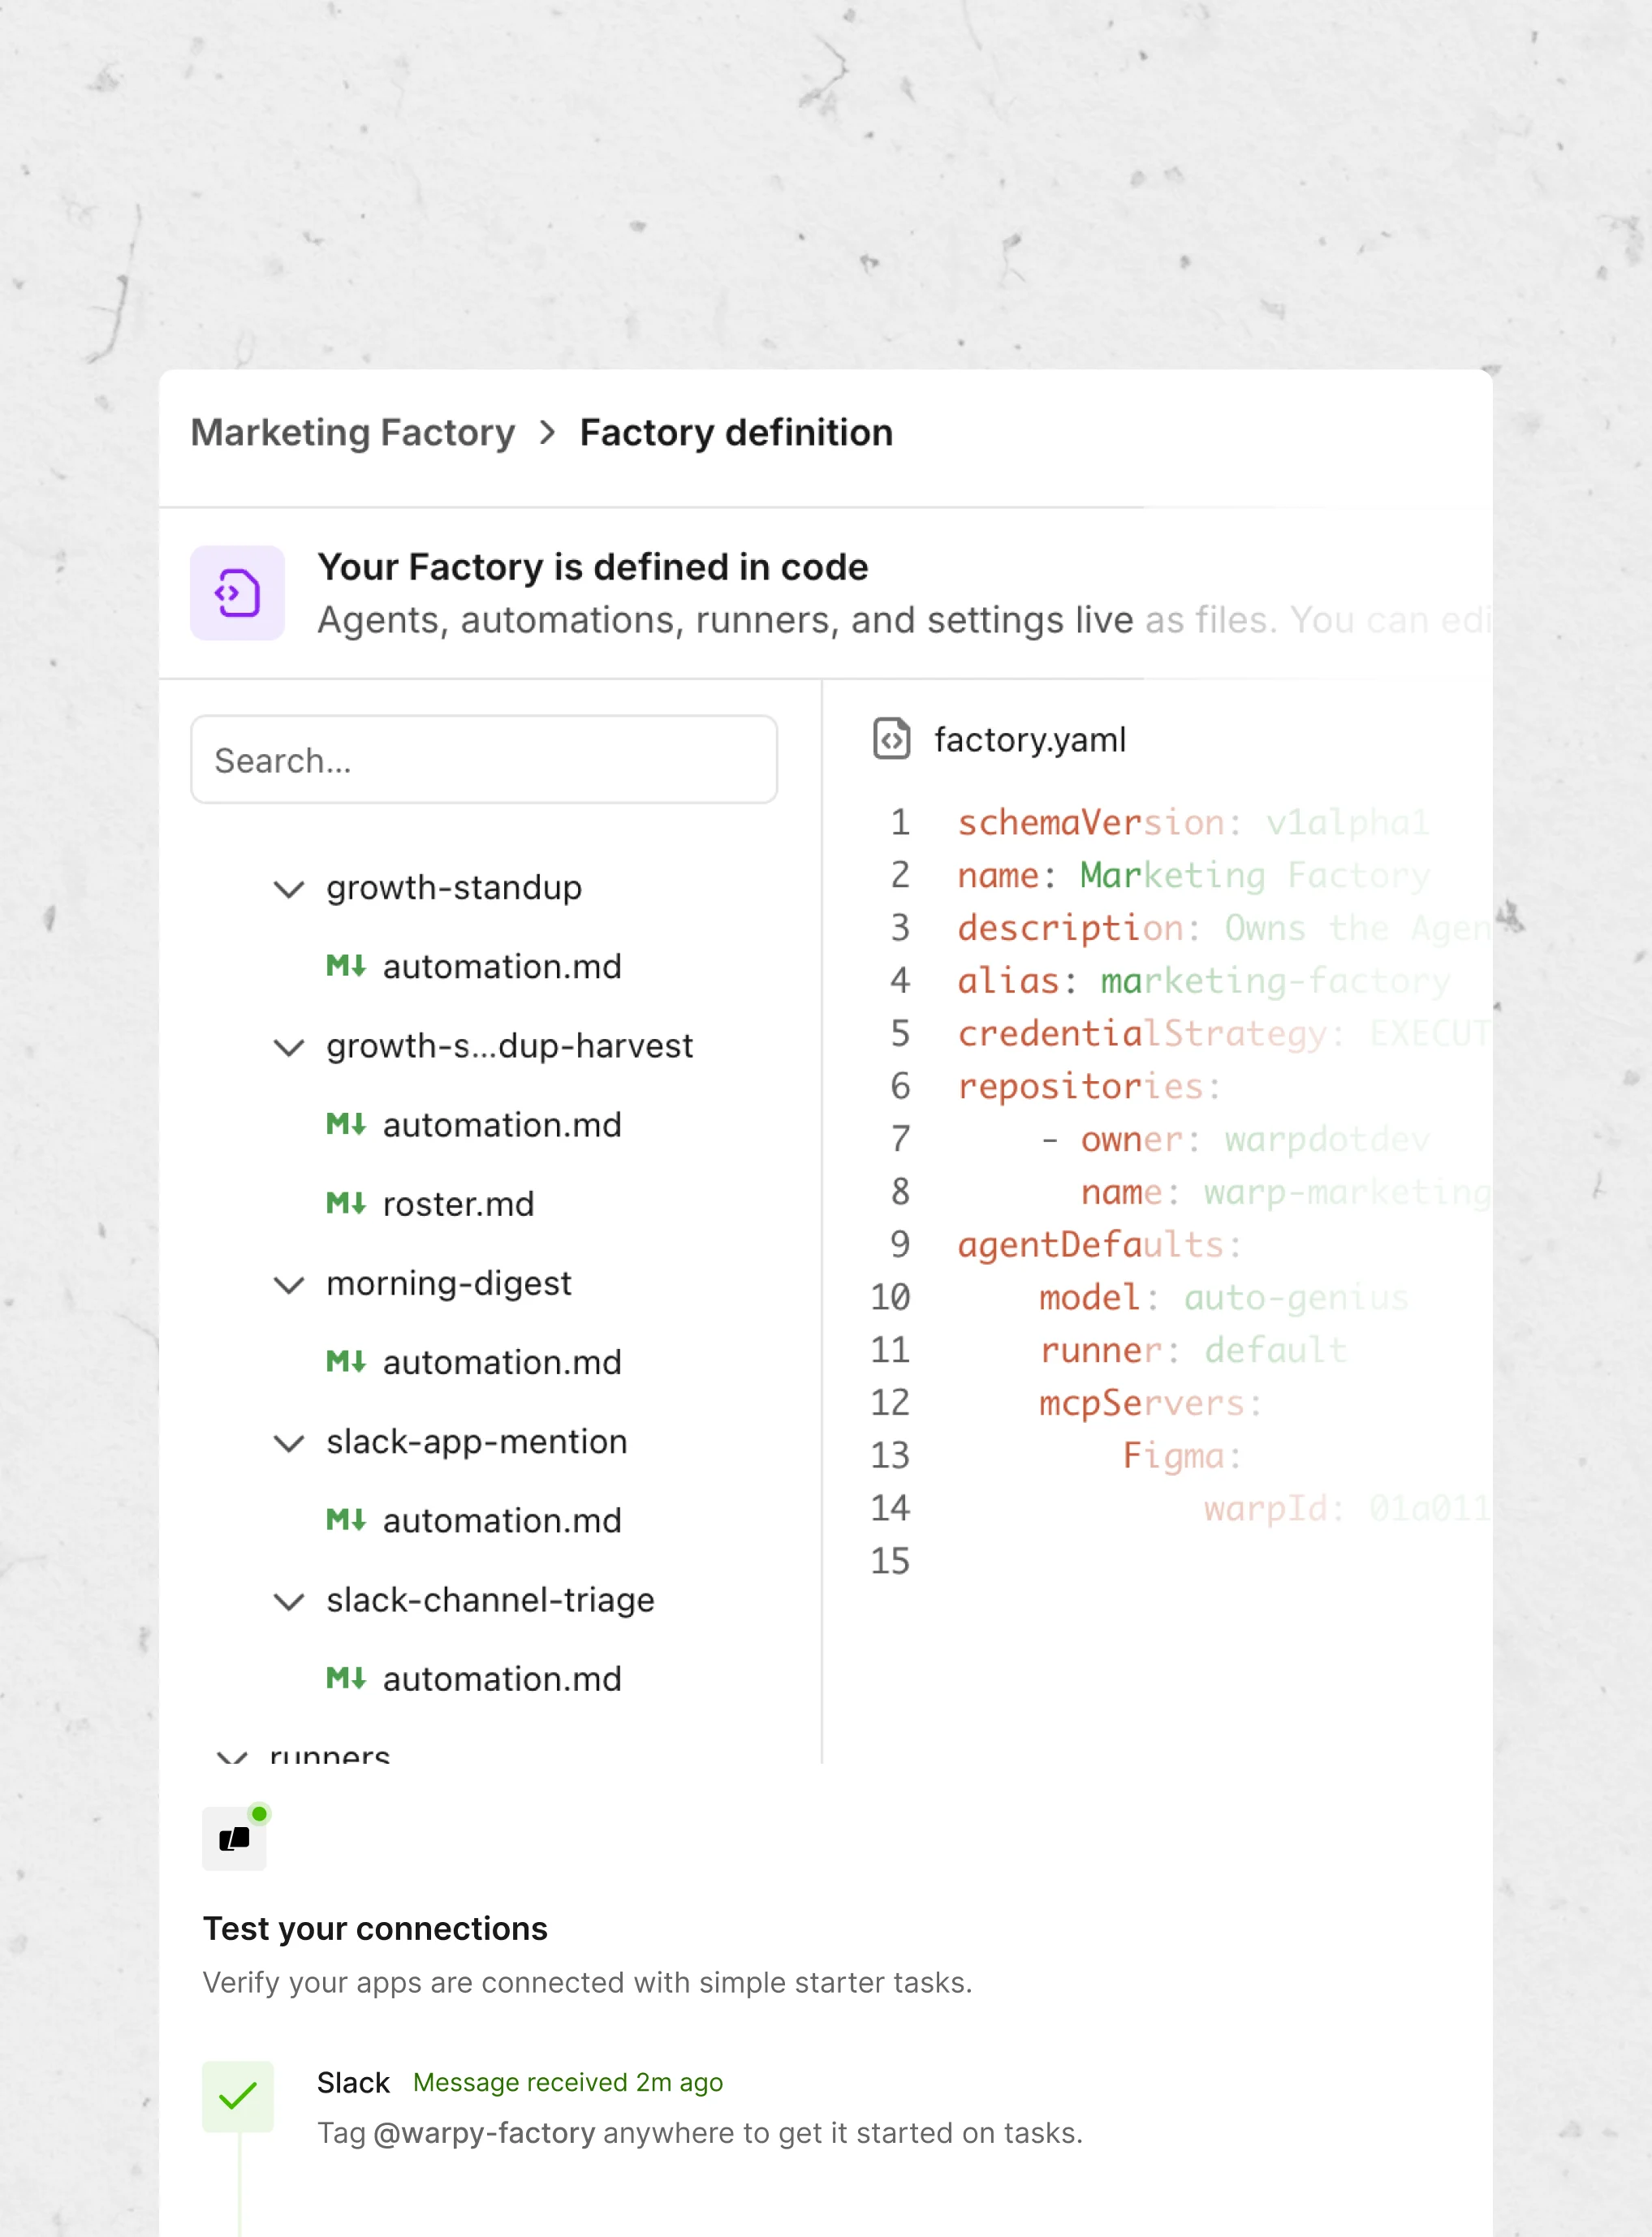
Task: Go to Marketing Factory breadcrumb
Action: (353, 433)
